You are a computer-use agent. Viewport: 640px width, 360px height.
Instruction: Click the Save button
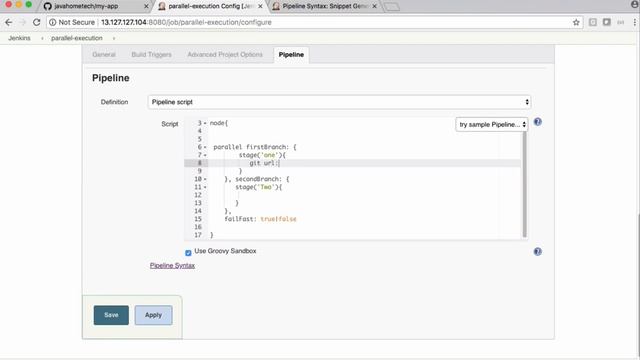tap(111, 315)
